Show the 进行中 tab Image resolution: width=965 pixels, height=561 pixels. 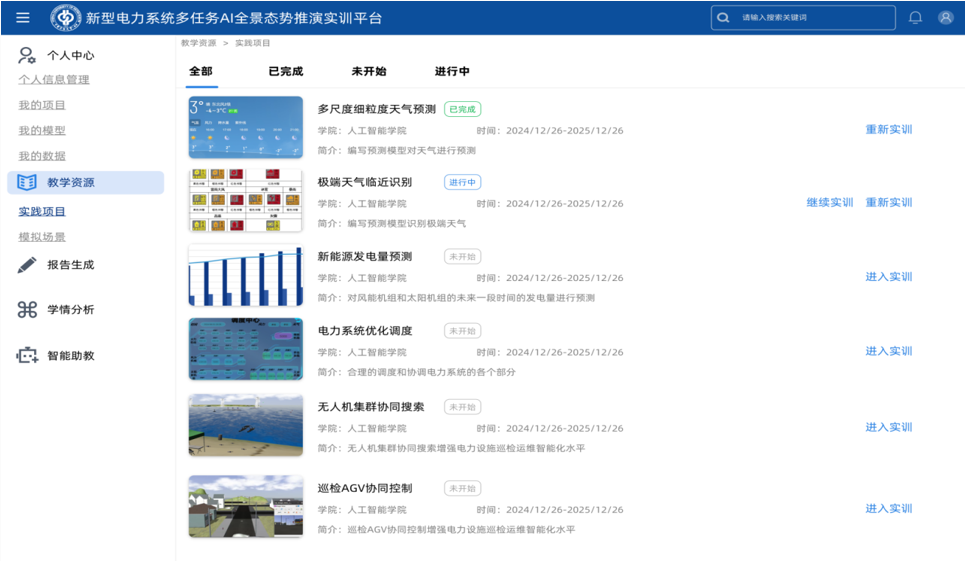coord(452,72)
